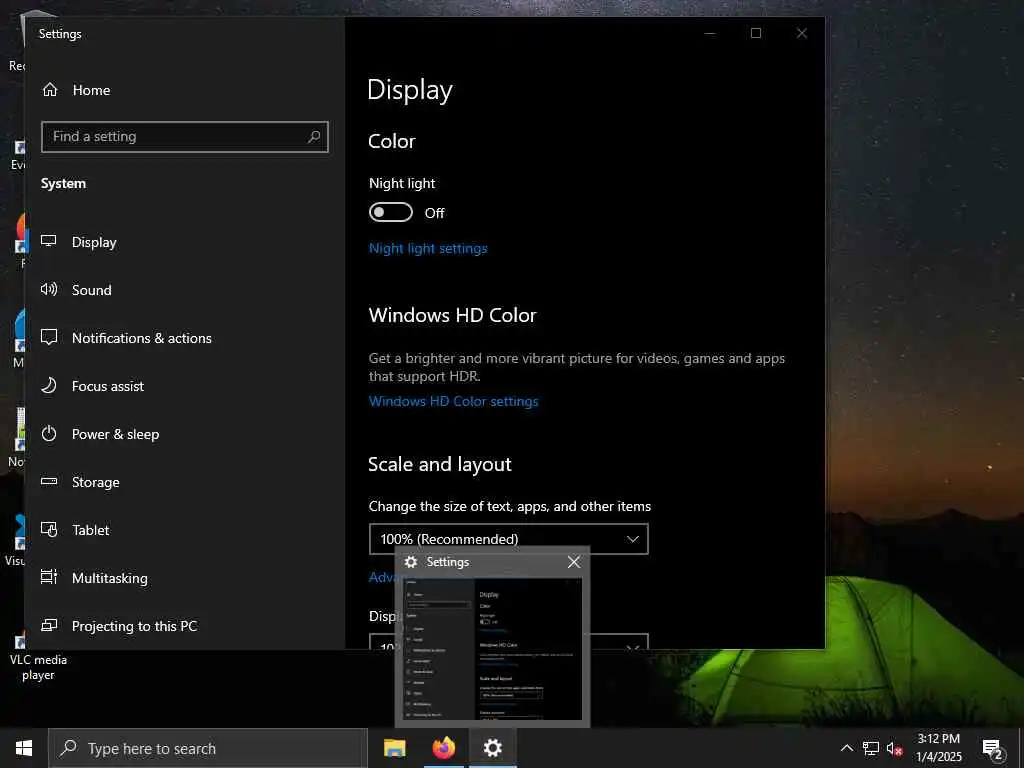The width and height of the screenshot is (1024, 768).
Task: Click the Type here to search box
Action: [x=208, y=748]
